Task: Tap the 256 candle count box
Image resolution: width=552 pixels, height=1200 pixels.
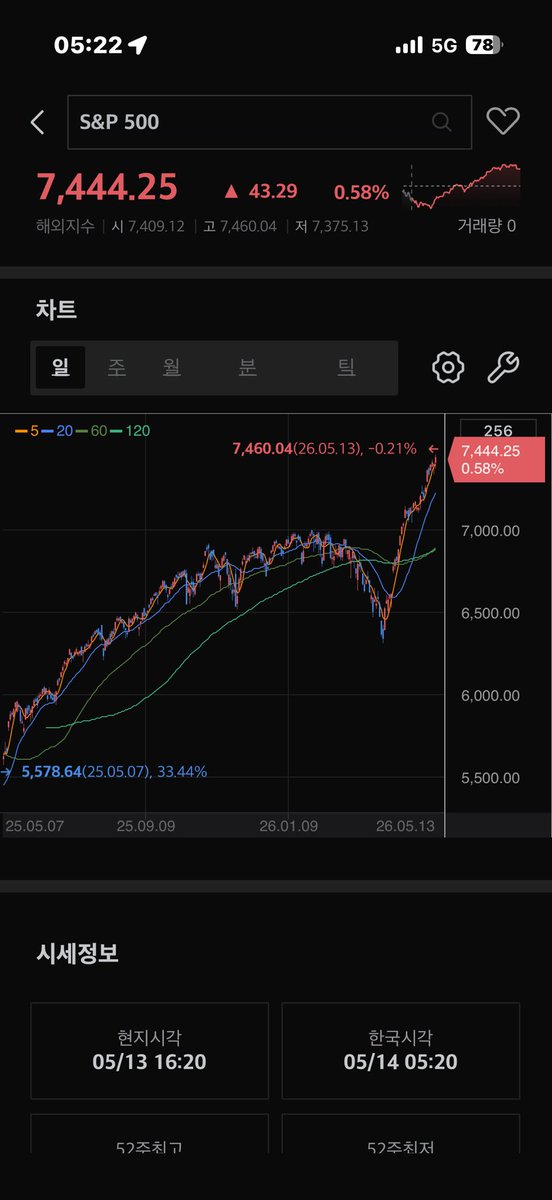Action: coord(497,430)
